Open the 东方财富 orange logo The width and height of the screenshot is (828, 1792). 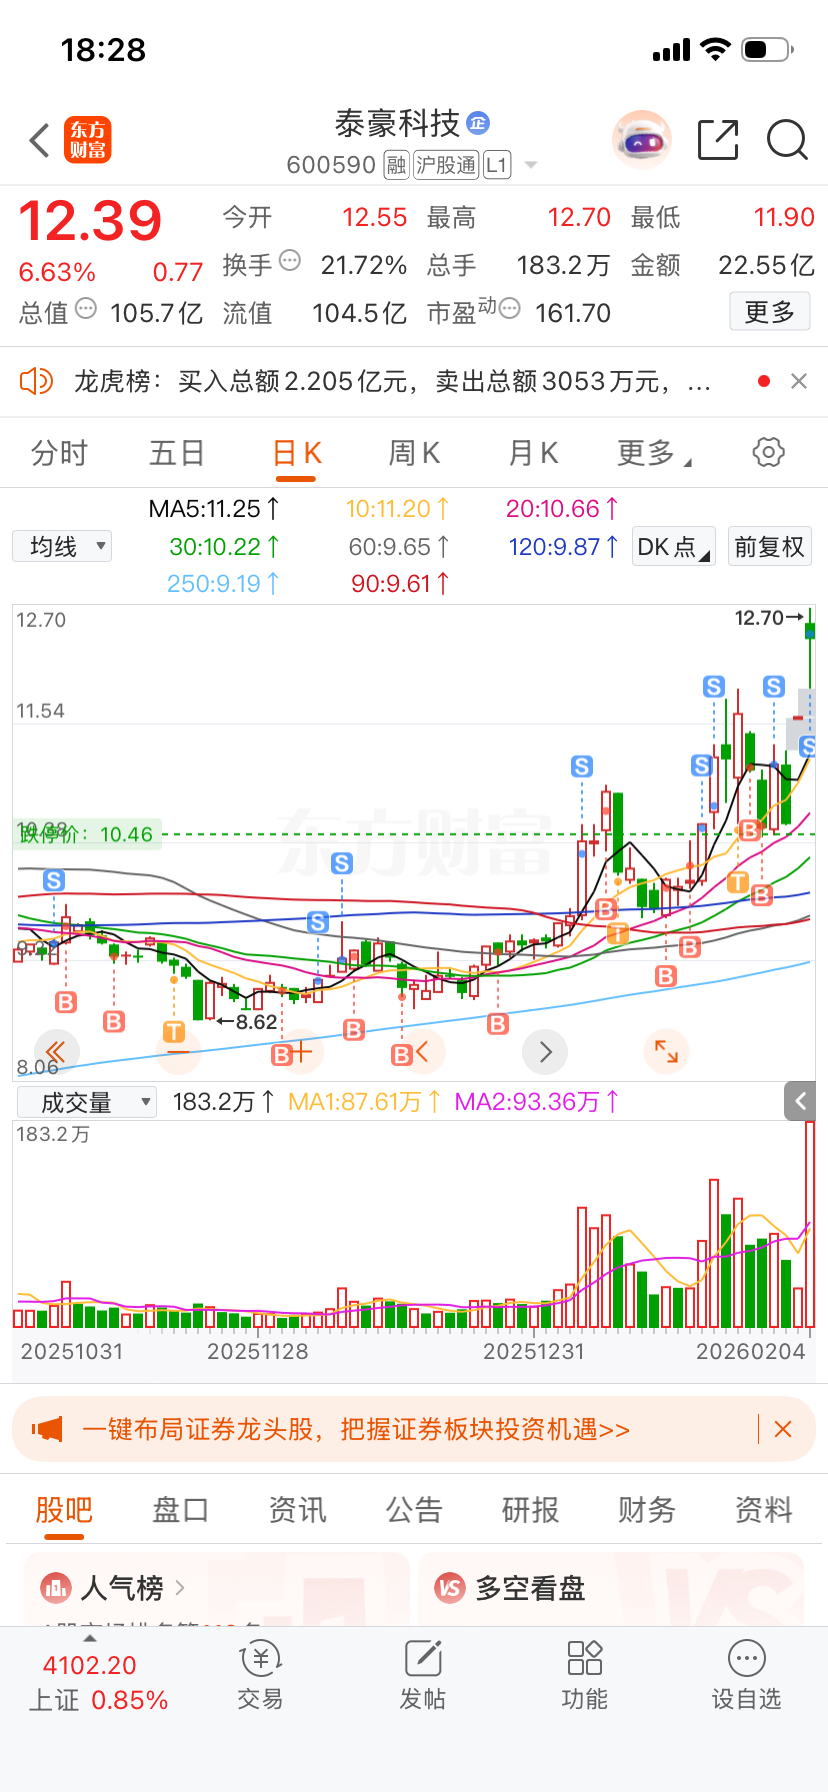pyautogui.click(x=88, y=140)
